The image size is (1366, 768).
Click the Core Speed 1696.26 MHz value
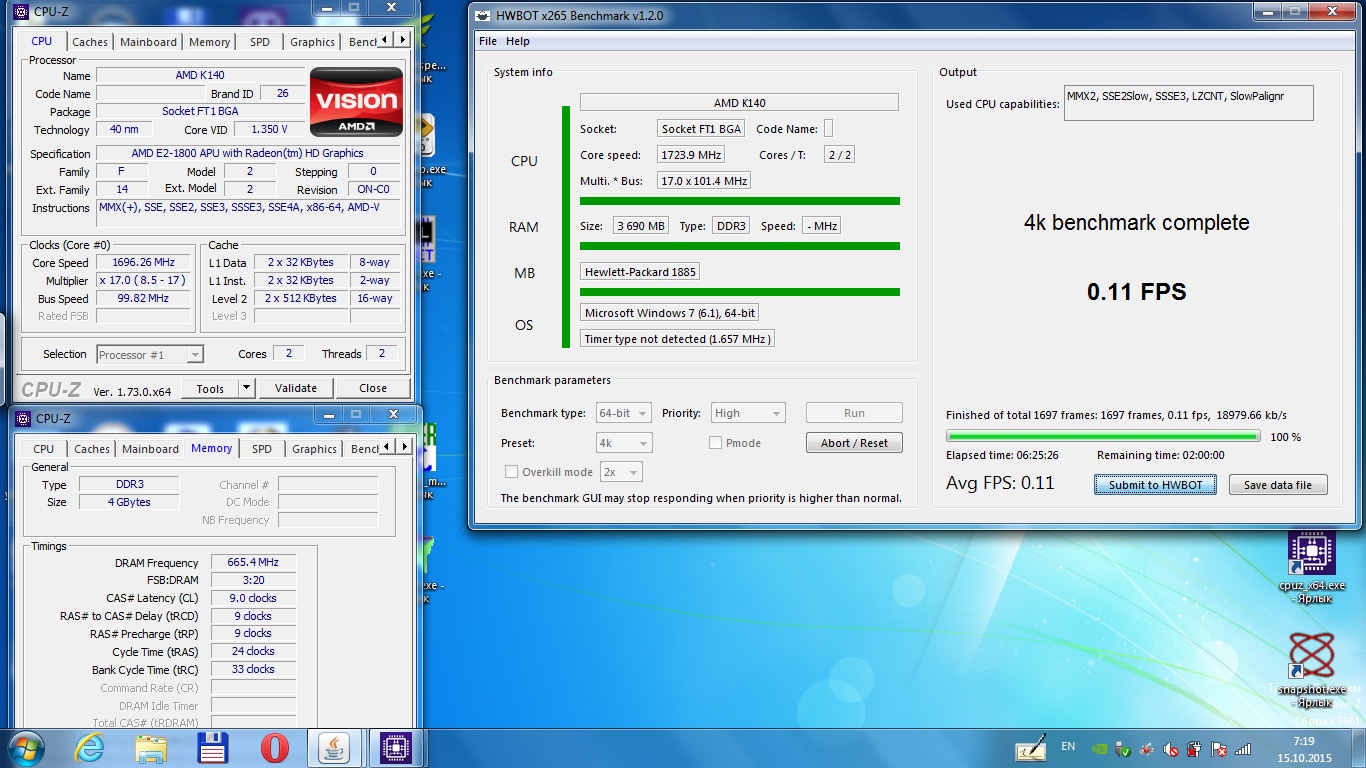[143, 263]
